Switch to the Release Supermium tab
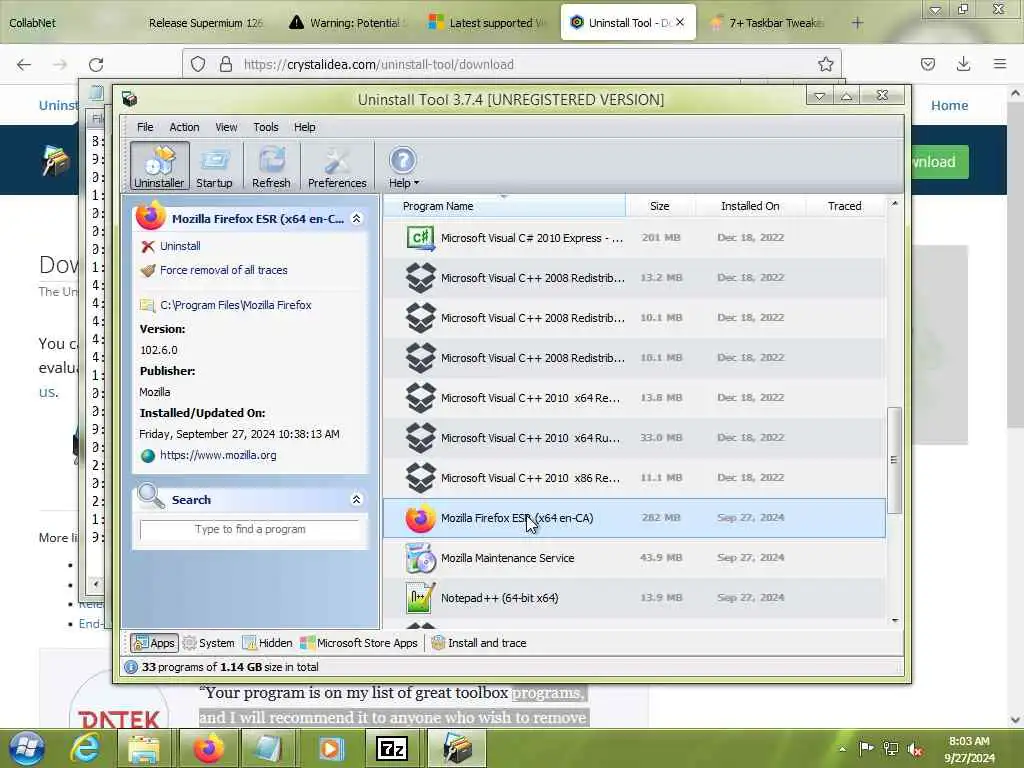This screenshot has width=1024, height=768. click(205, 23)
